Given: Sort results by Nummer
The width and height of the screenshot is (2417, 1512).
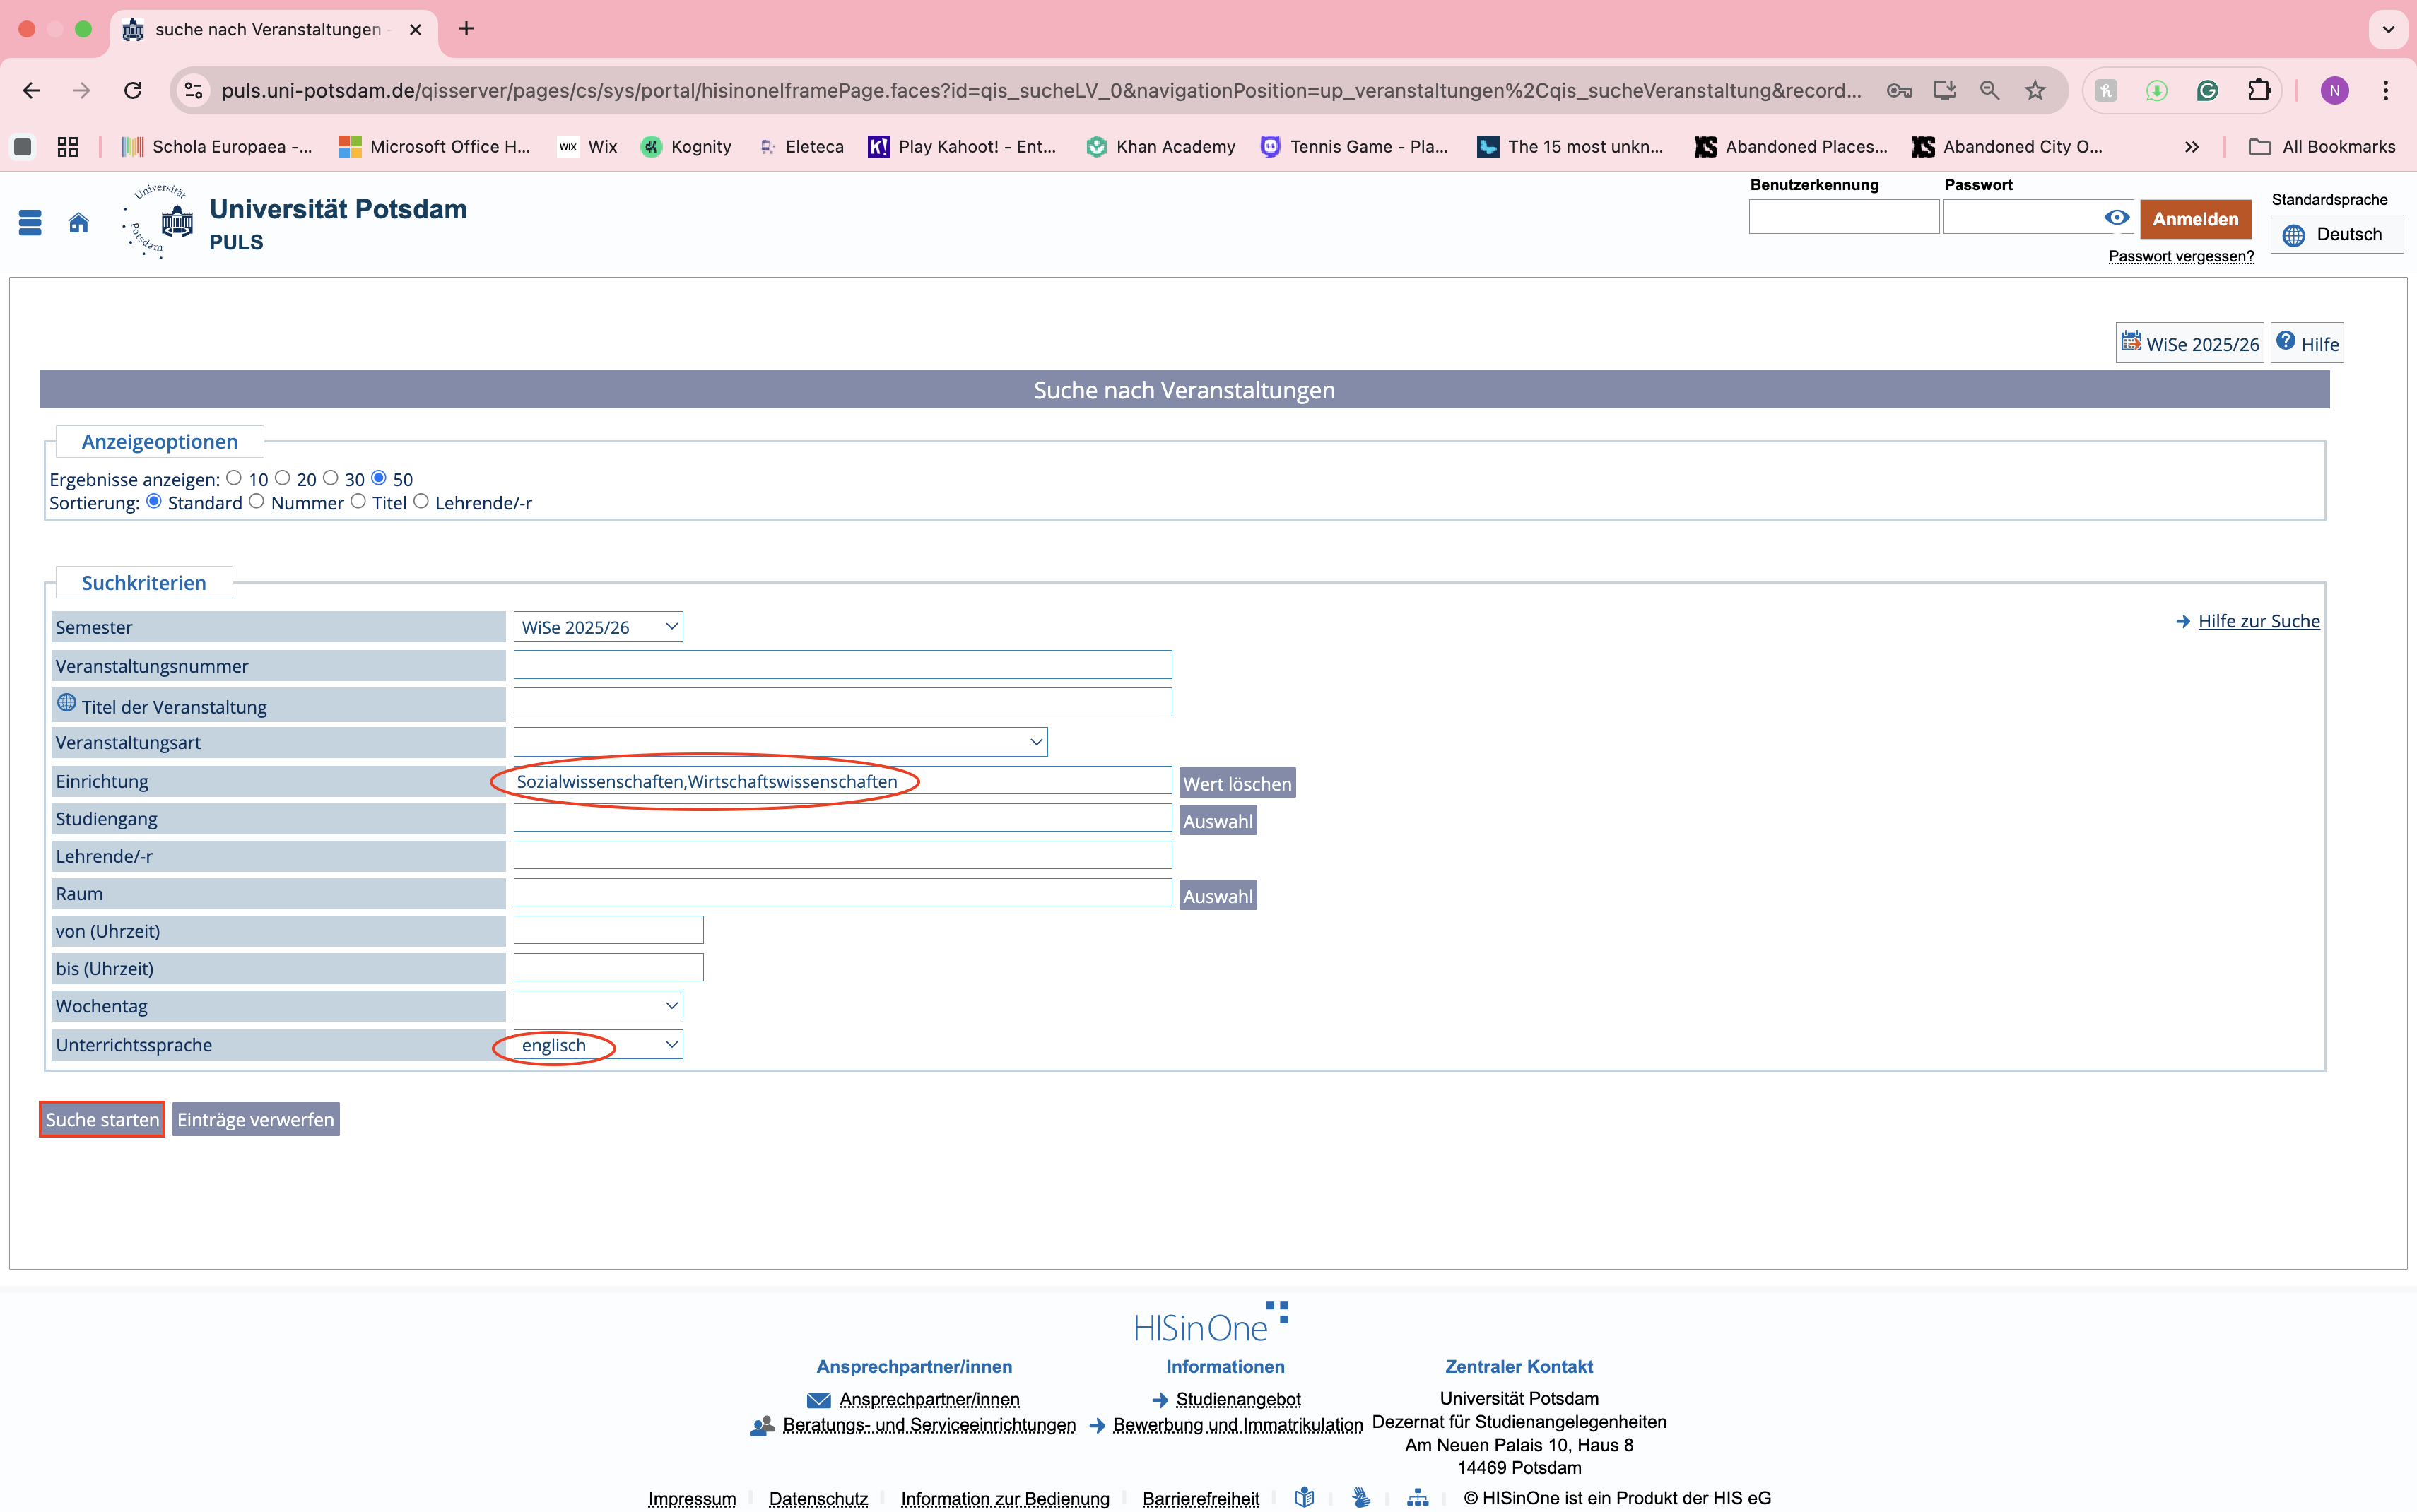Looking at the screenshot, I should coord(257,502).
